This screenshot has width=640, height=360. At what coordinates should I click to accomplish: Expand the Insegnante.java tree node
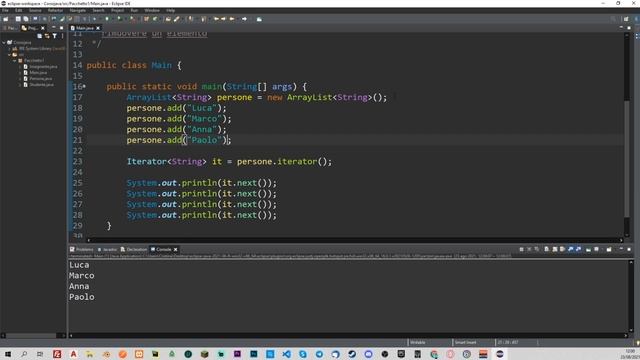pos(20,67)
